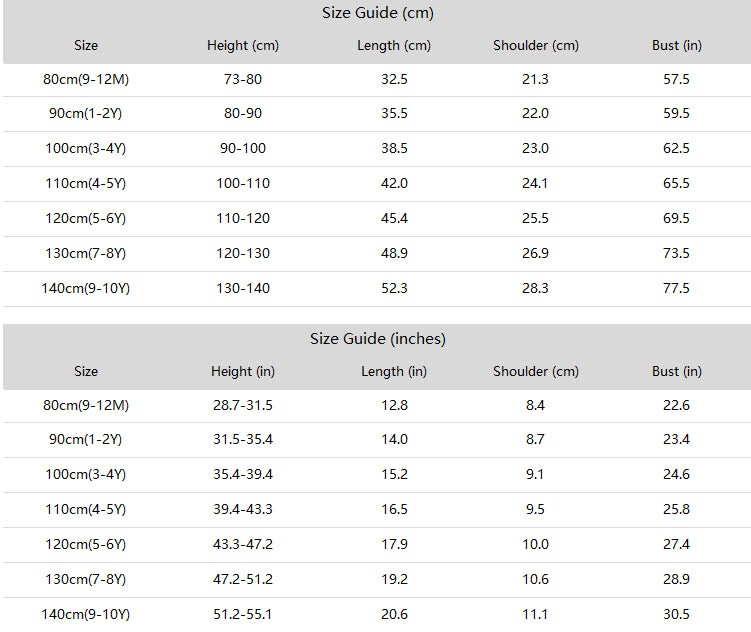Click the "Length (cm)" column header
The height and width of the screenshot is (632, 751).
click(394, 45)
